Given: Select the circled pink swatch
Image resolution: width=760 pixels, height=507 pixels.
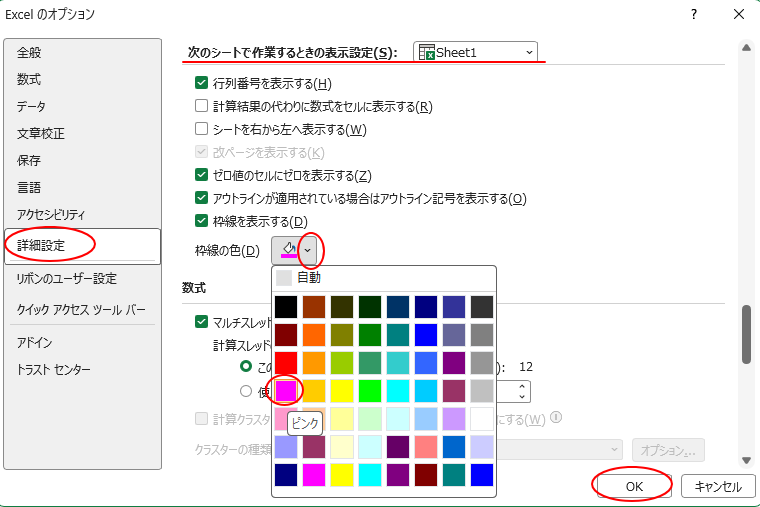Looking at the screenshot, I should (x=286, y=391).
